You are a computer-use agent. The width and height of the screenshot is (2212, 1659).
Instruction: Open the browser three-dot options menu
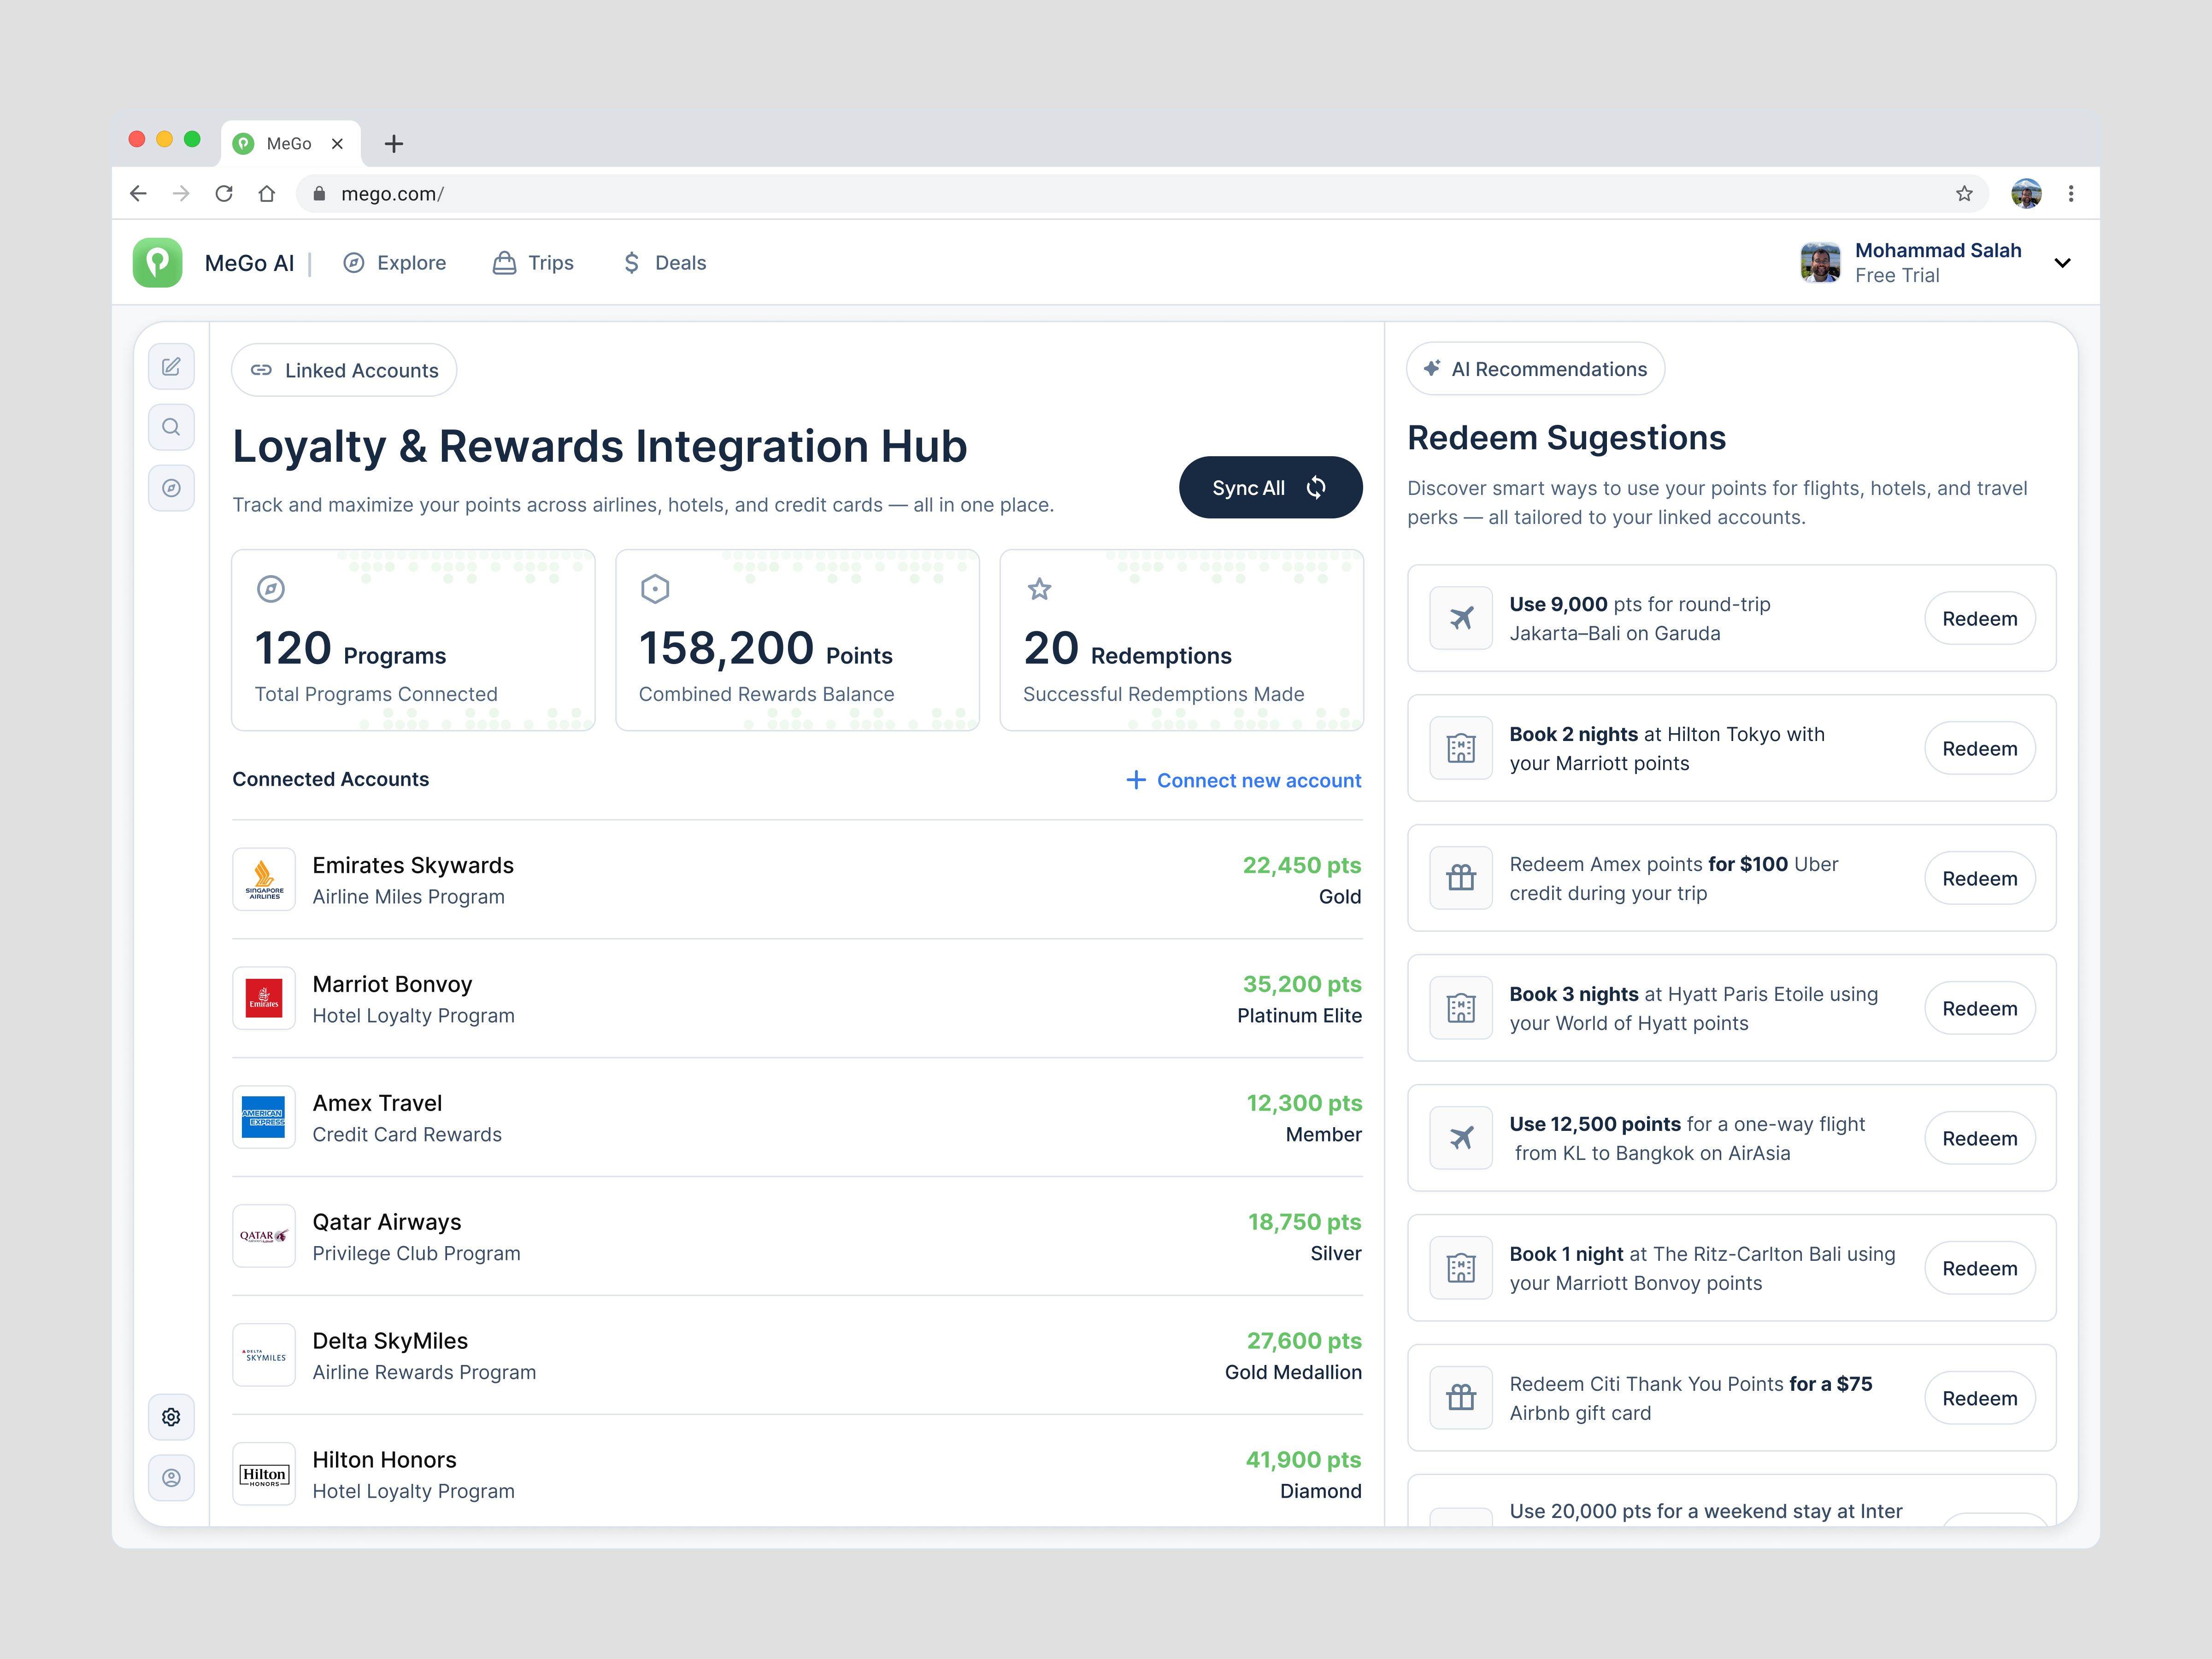[2072, 193]
